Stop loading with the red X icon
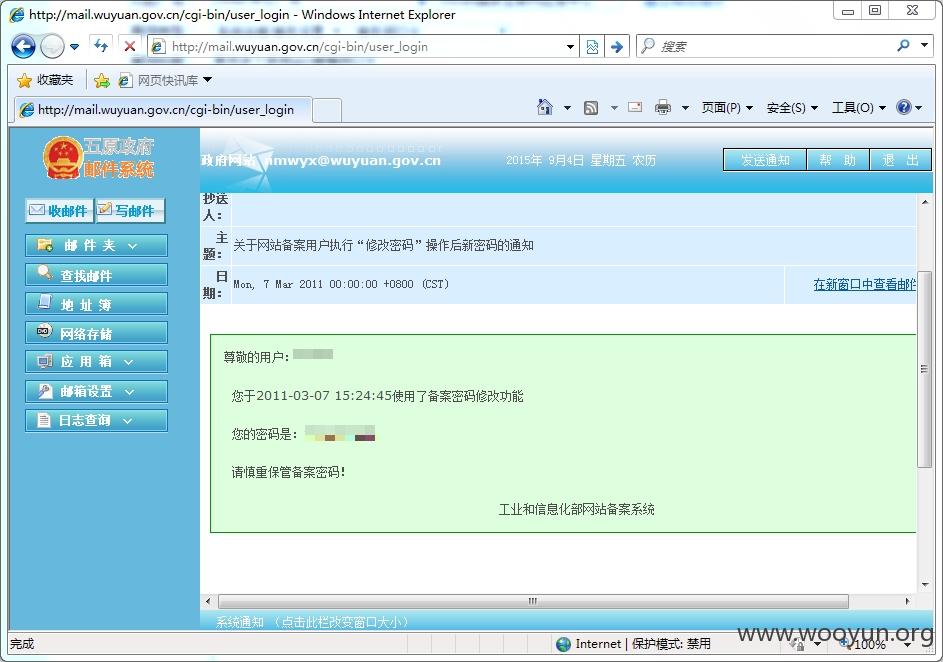Viewport: 943px width, 662px height. pyautogui.click(x=129, y=46)
